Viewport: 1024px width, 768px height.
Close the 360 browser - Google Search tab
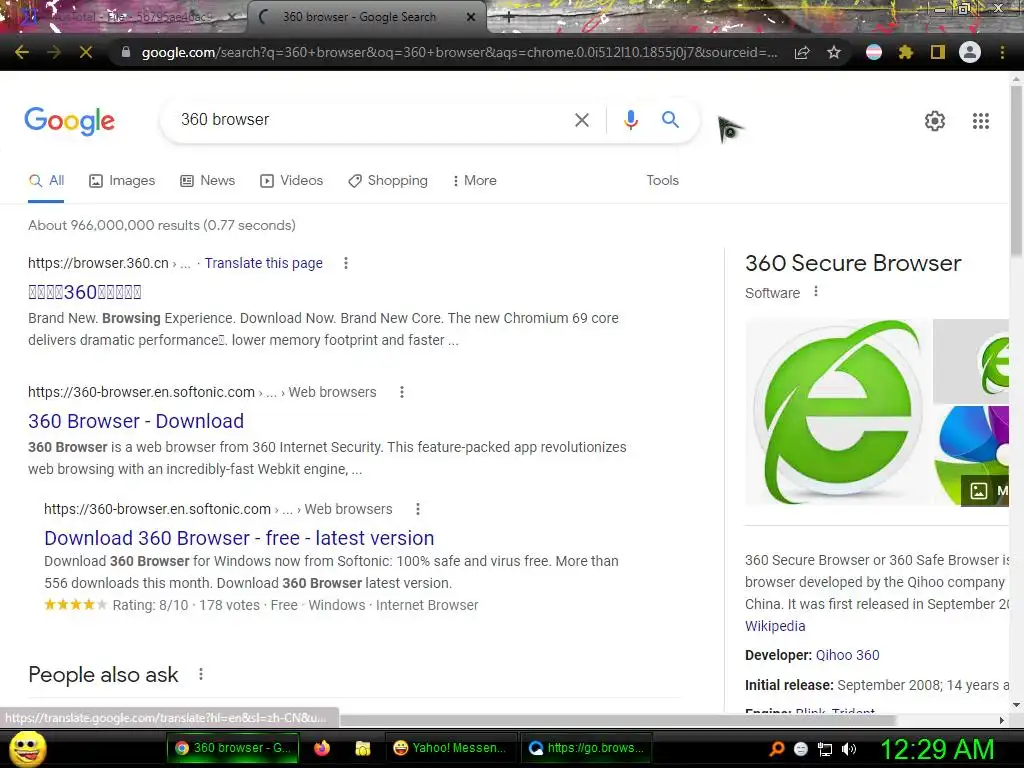point(471,18)
